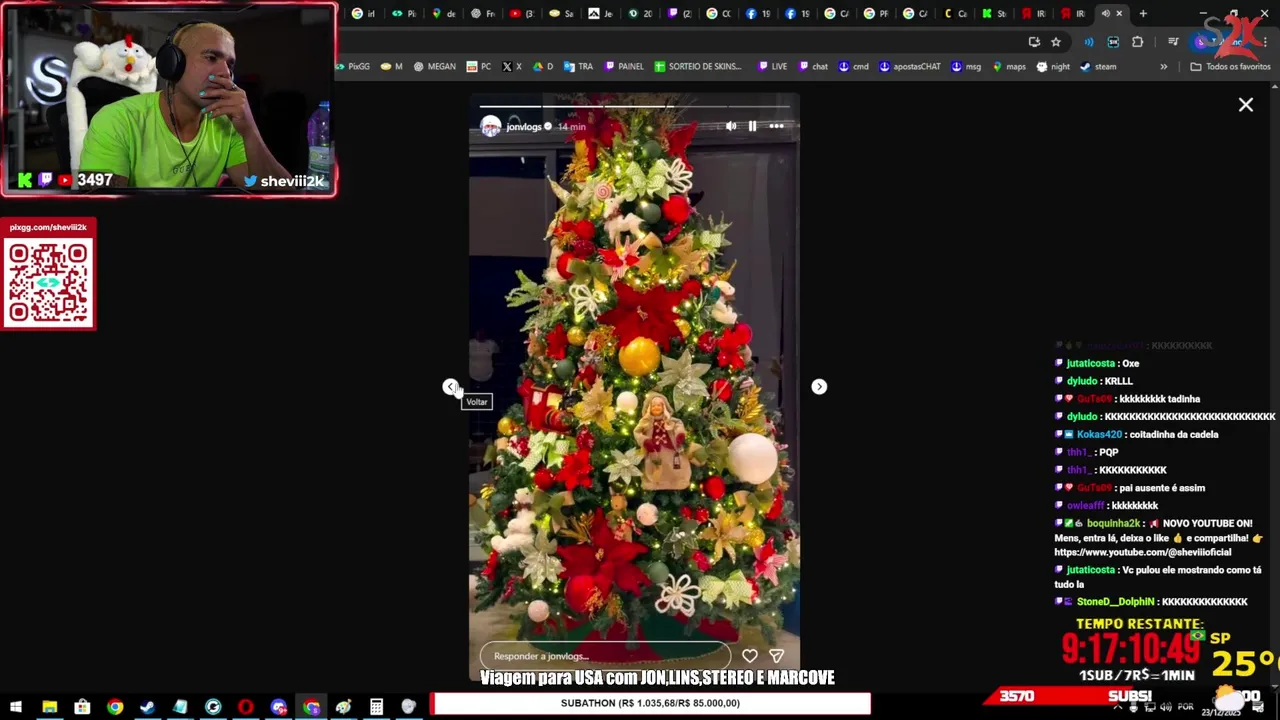Viewport: 1280px width, 720px height.
Task: Close the story viewer with the X
Action: click(x=1246, y=104)
